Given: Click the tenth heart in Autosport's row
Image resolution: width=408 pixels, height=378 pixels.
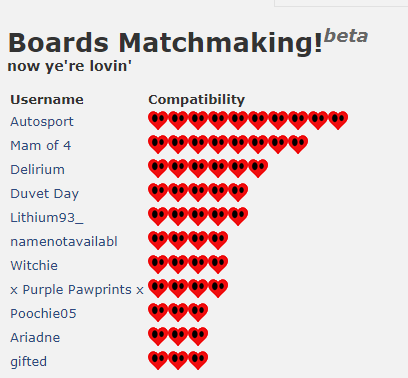Looking at the screenshot, I should pos(338,120).
